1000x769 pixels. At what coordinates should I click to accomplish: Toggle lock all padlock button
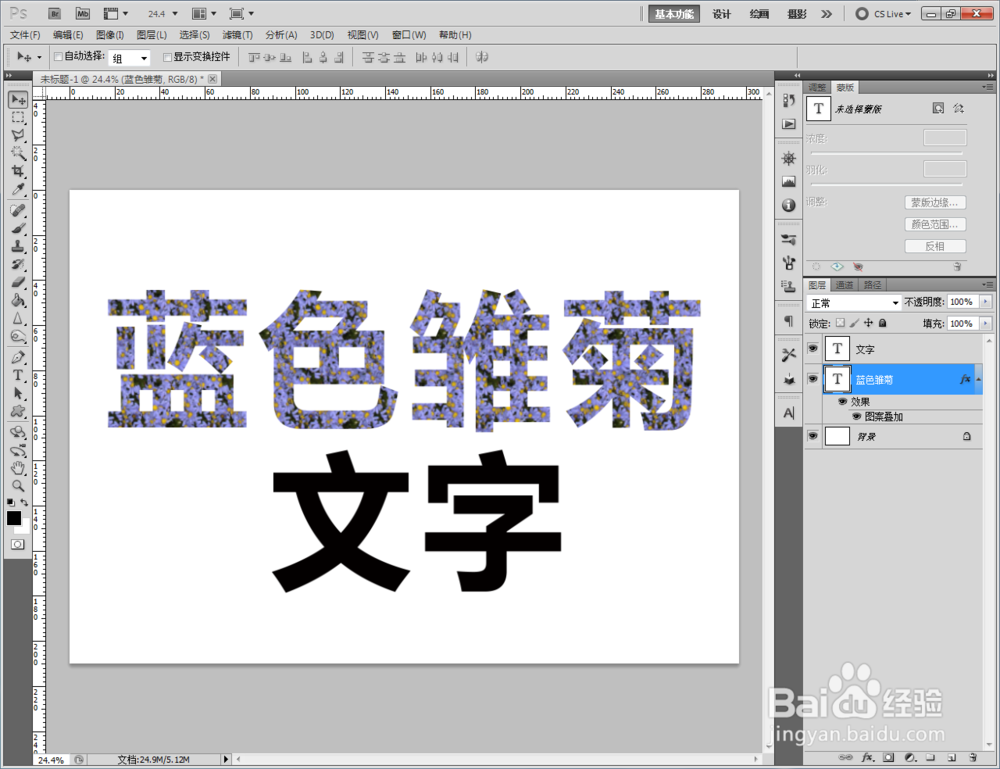tap(883, 323)
